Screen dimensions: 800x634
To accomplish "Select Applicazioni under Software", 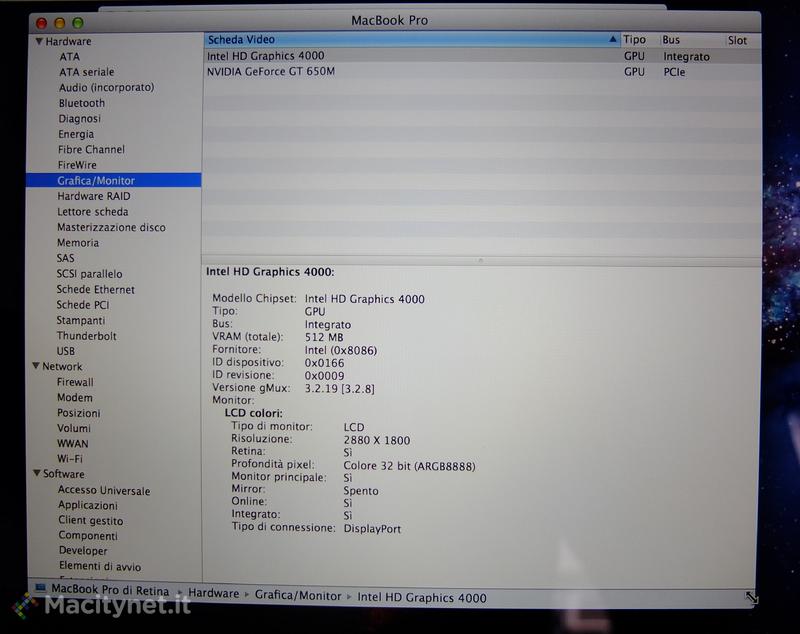I will click(88, 505).
